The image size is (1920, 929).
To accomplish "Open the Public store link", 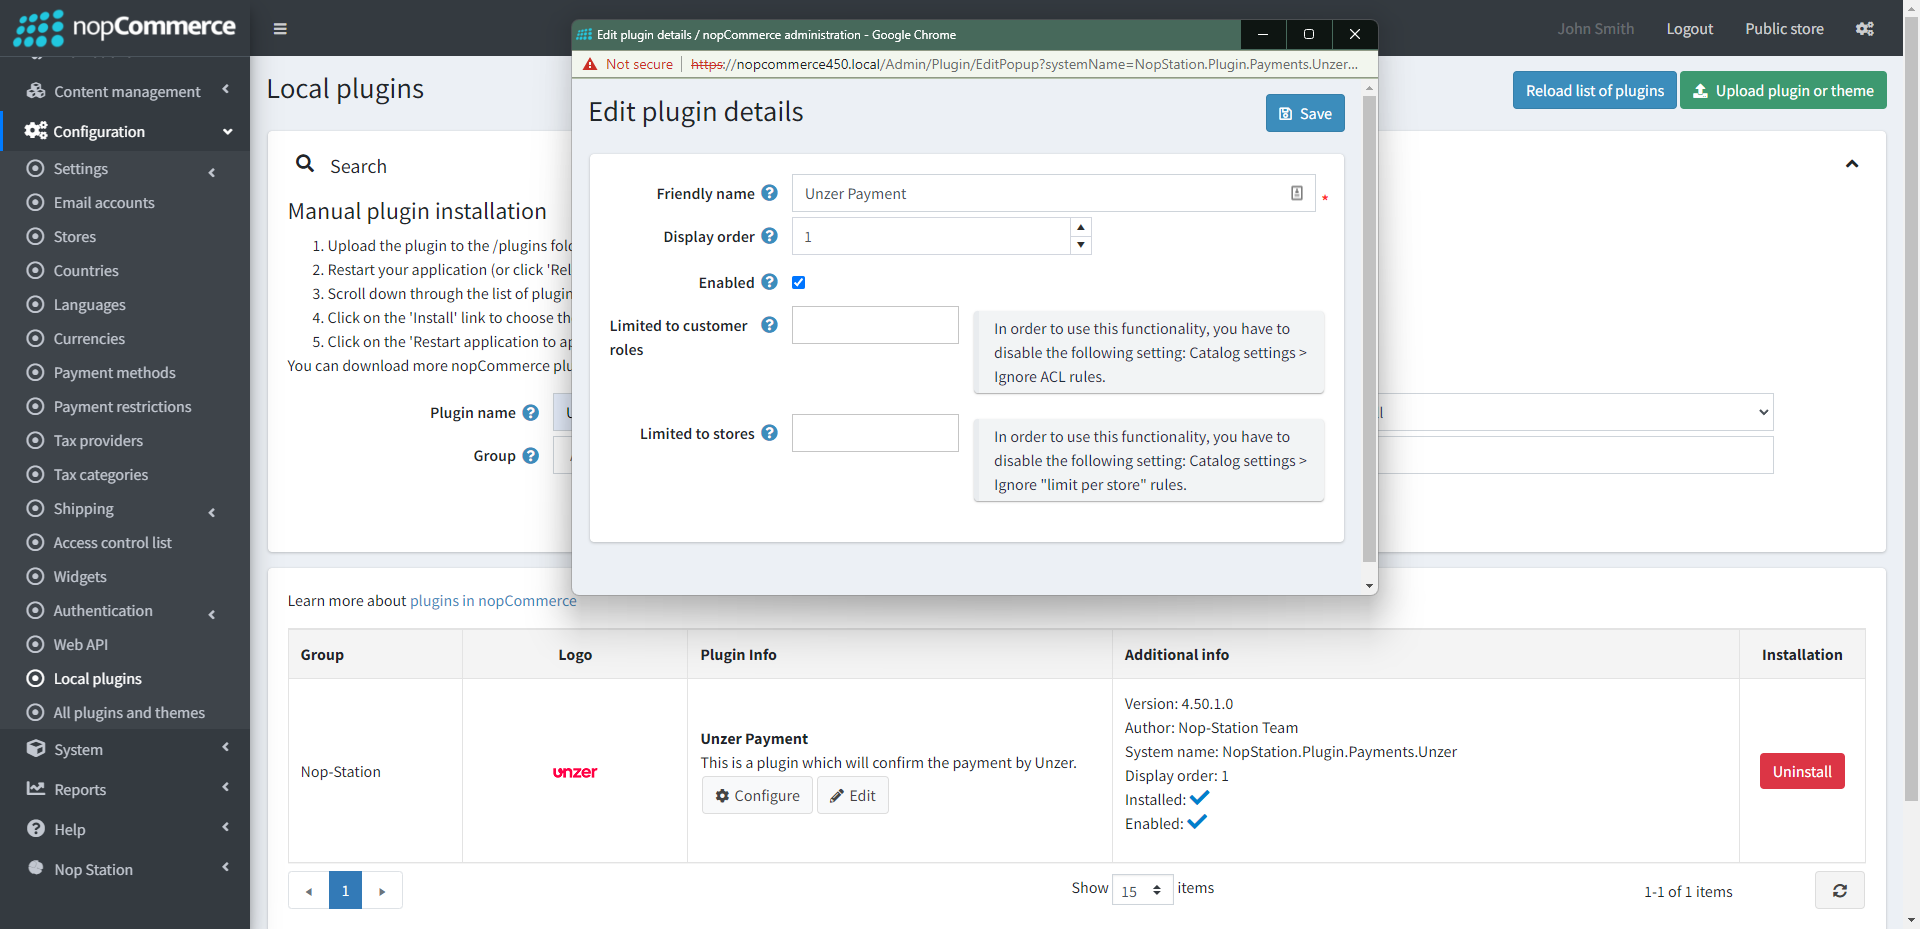I will (x=1784, y=29).
